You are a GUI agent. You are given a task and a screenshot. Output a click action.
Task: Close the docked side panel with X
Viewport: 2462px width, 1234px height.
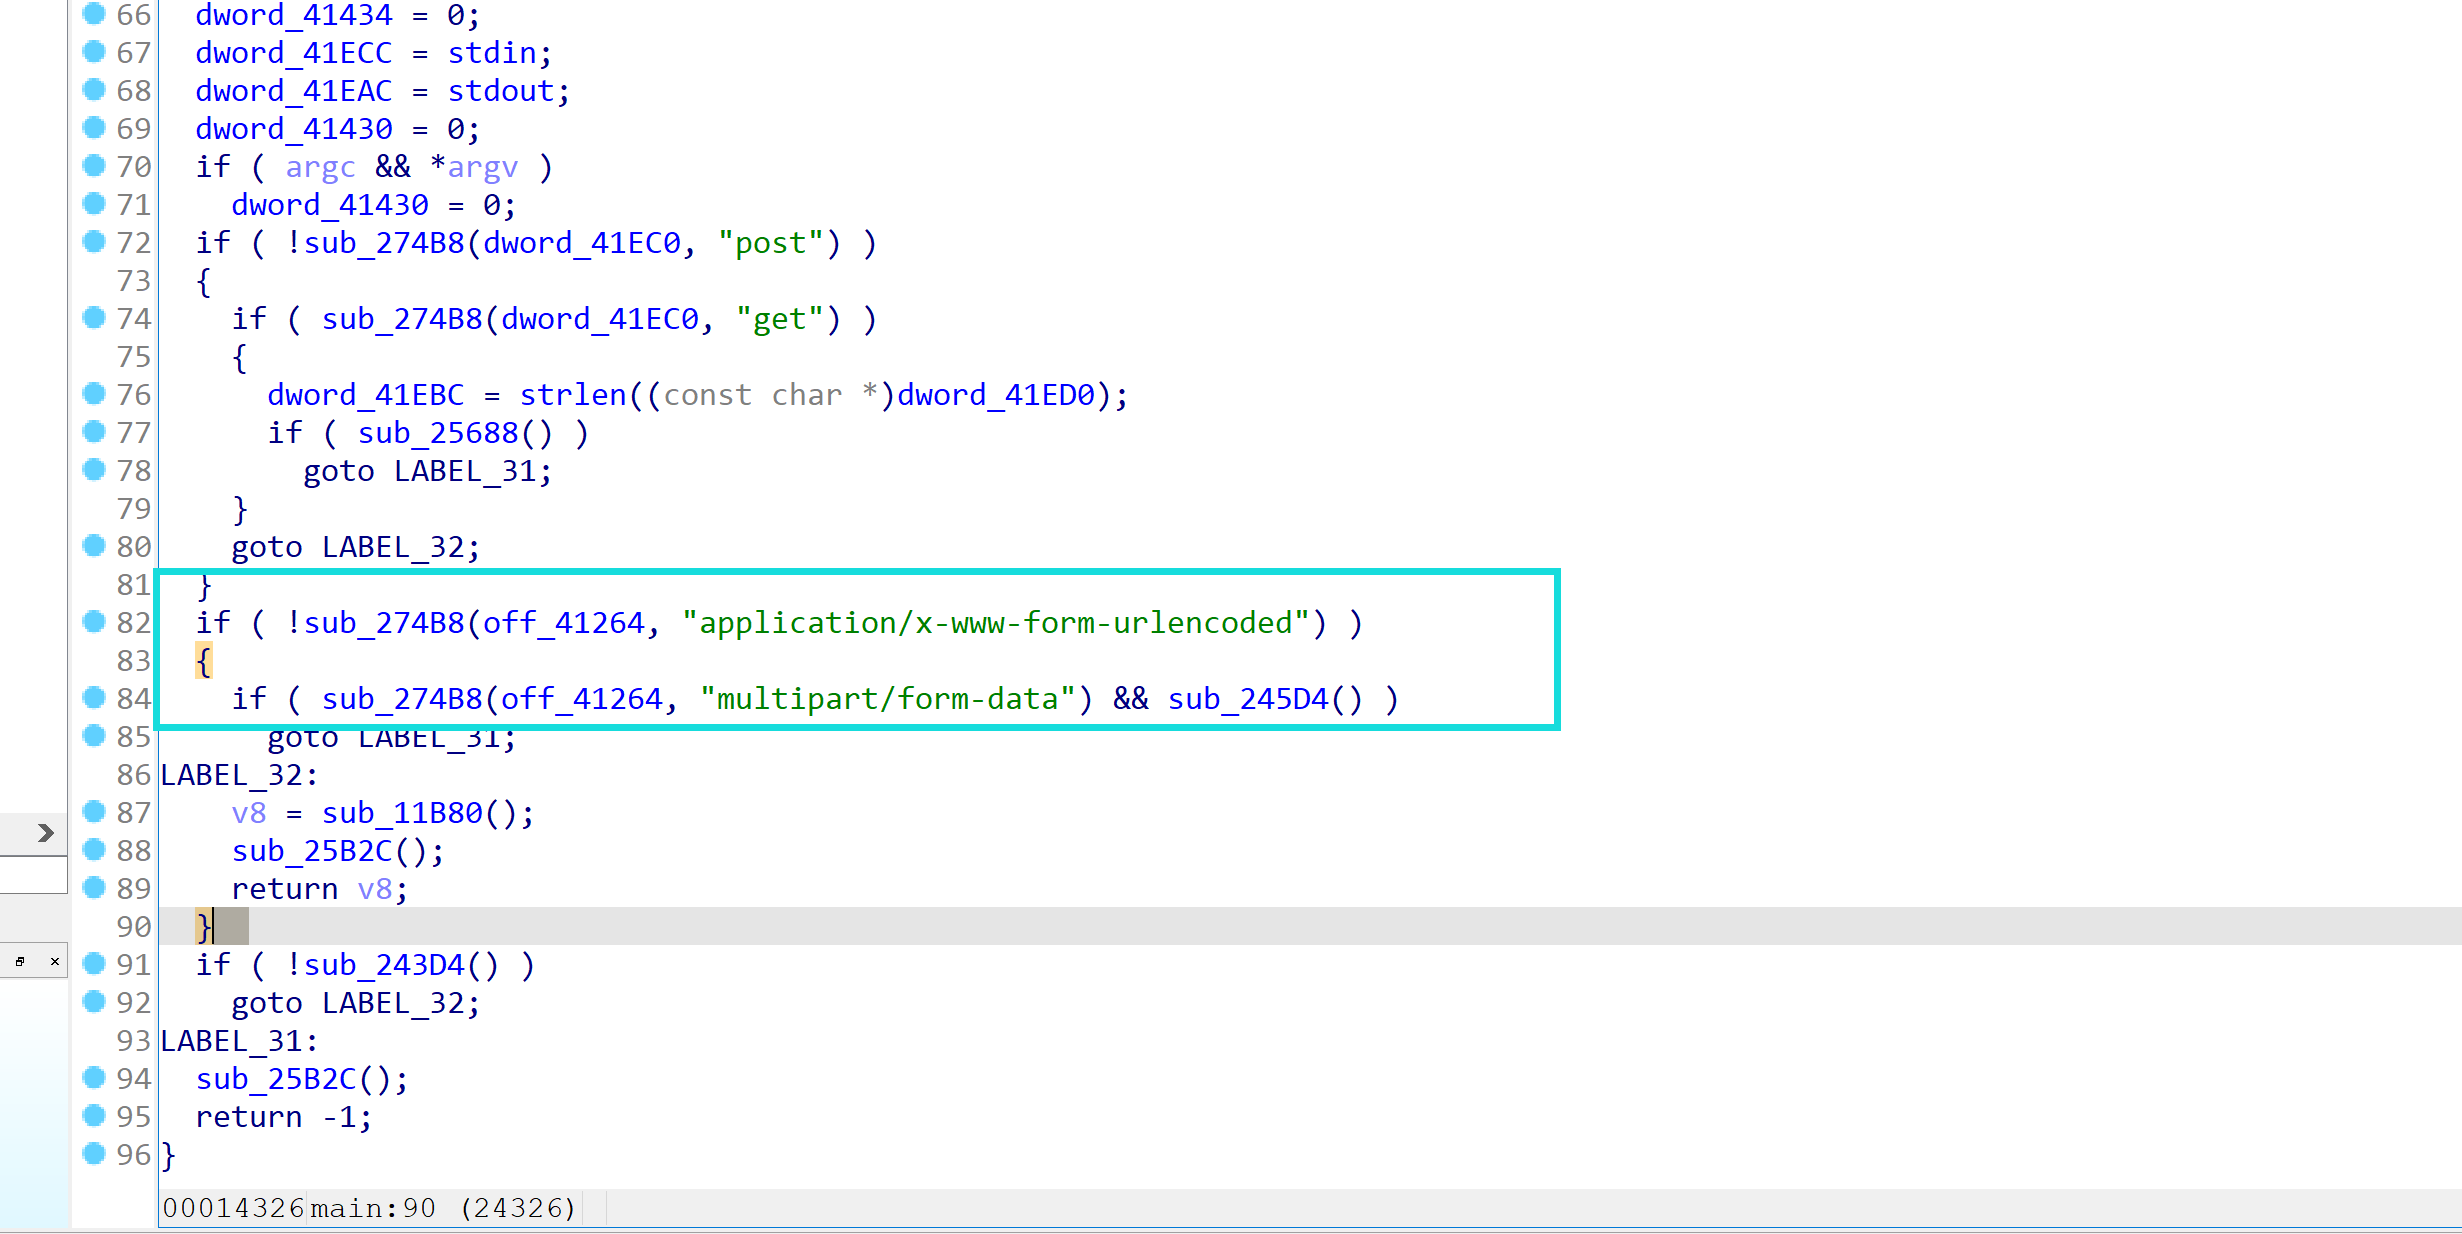click(55, 962)
